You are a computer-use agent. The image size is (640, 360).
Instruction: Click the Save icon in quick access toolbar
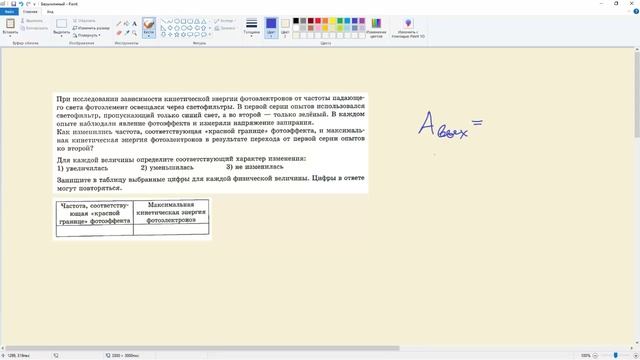[x=13, y=4]
